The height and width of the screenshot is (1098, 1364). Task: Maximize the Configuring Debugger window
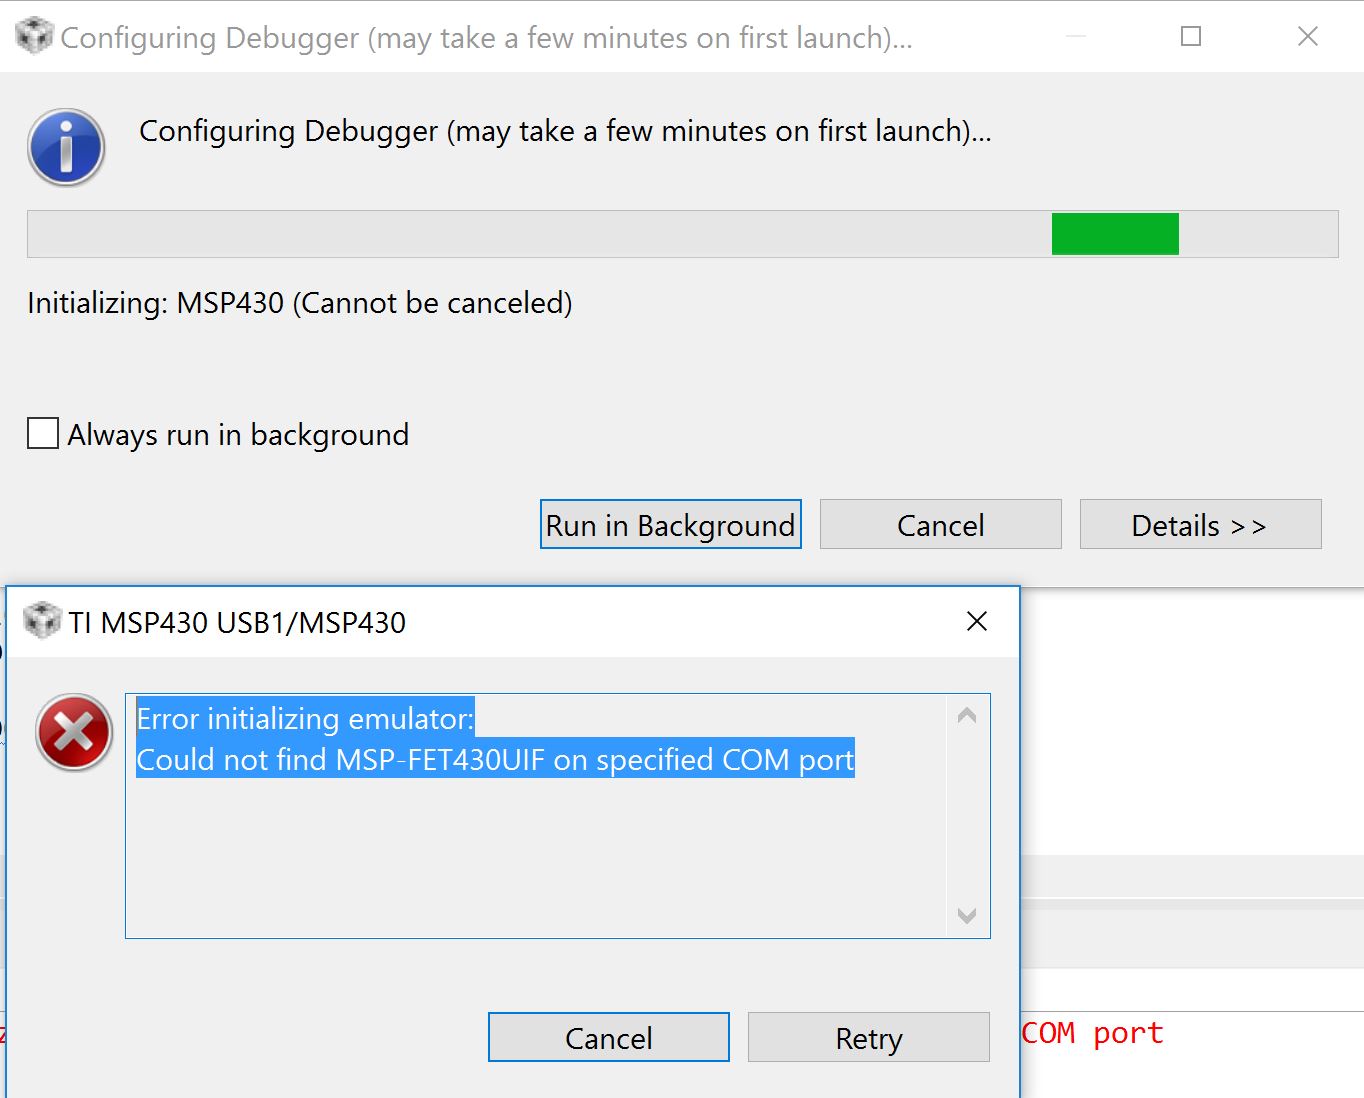pos(1191,37)
